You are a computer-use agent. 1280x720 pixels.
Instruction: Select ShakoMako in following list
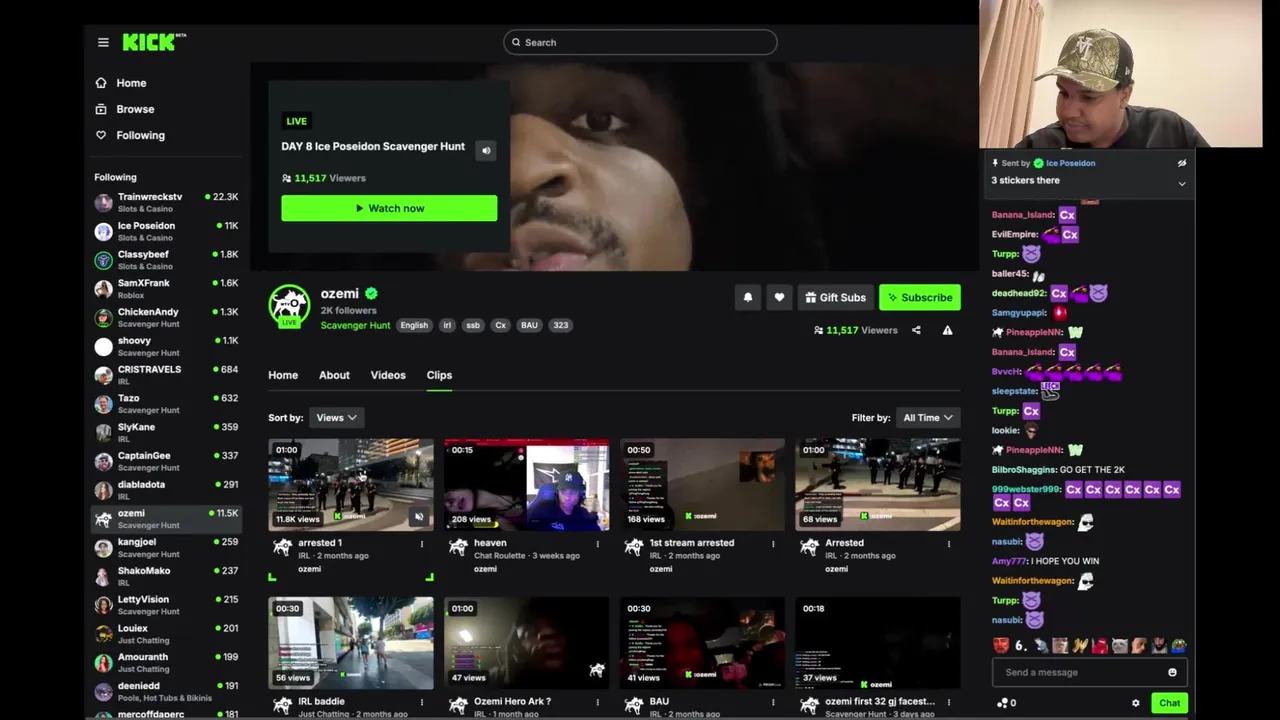point(166,576)
